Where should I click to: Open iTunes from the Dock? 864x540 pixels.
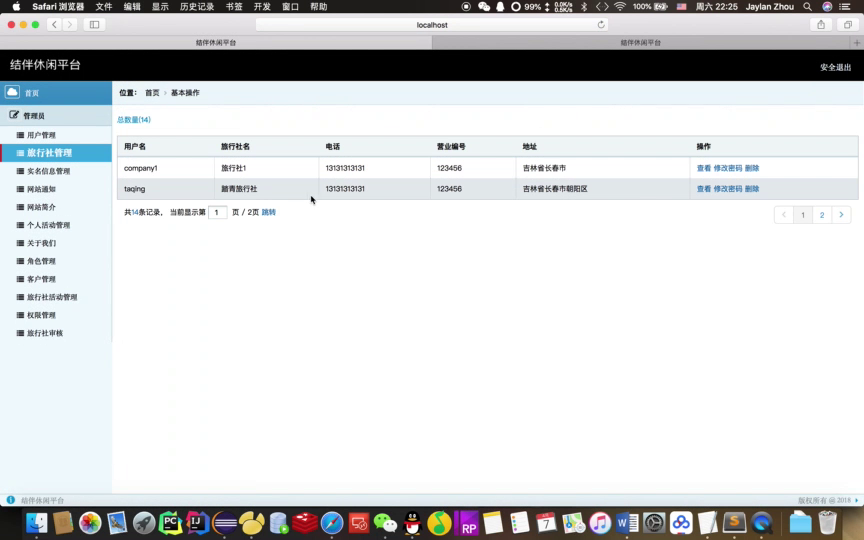pyautogui.click(x=600, y=523)
